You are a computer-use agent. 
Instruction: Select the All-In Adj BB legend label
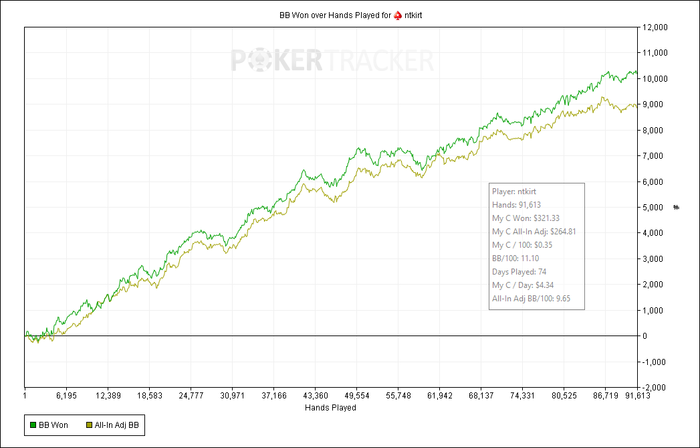point(117,425)
